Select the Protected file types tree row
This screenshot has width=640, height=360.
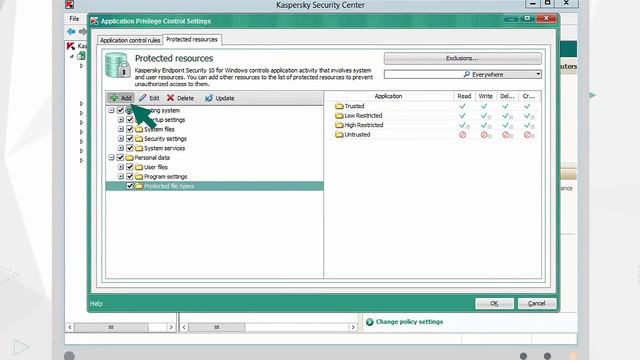click(214, 186)
